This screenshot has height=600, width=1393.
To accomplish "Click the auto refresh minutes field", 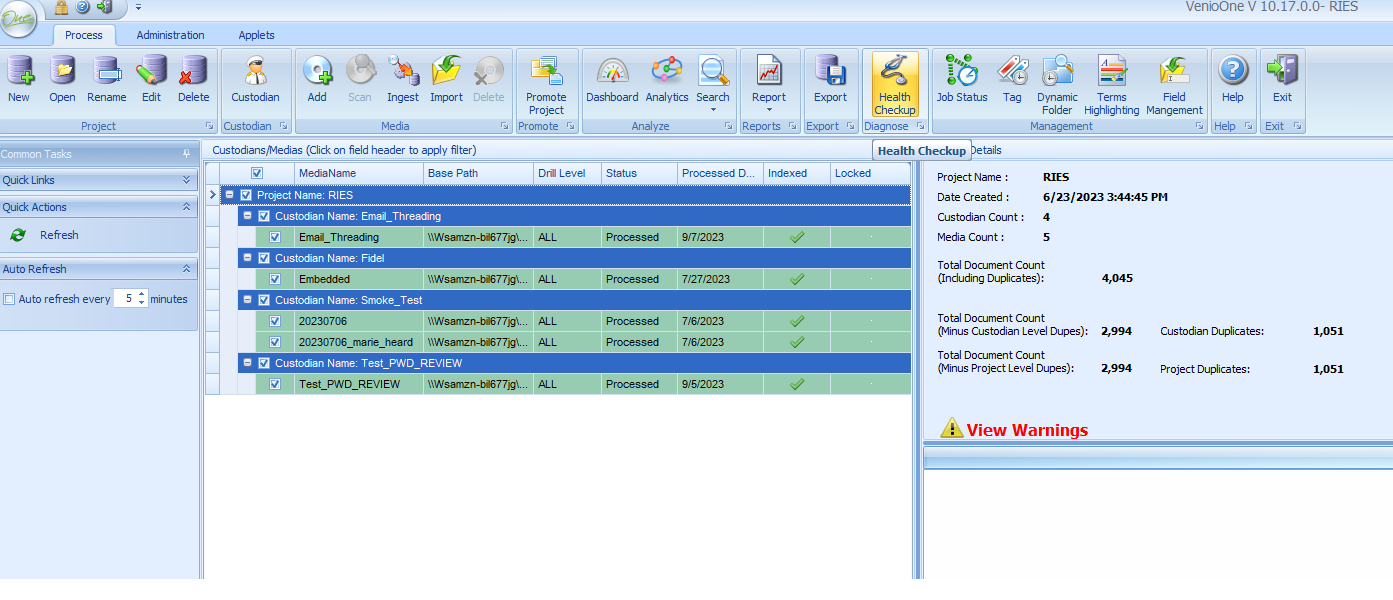I will point(125,298).
